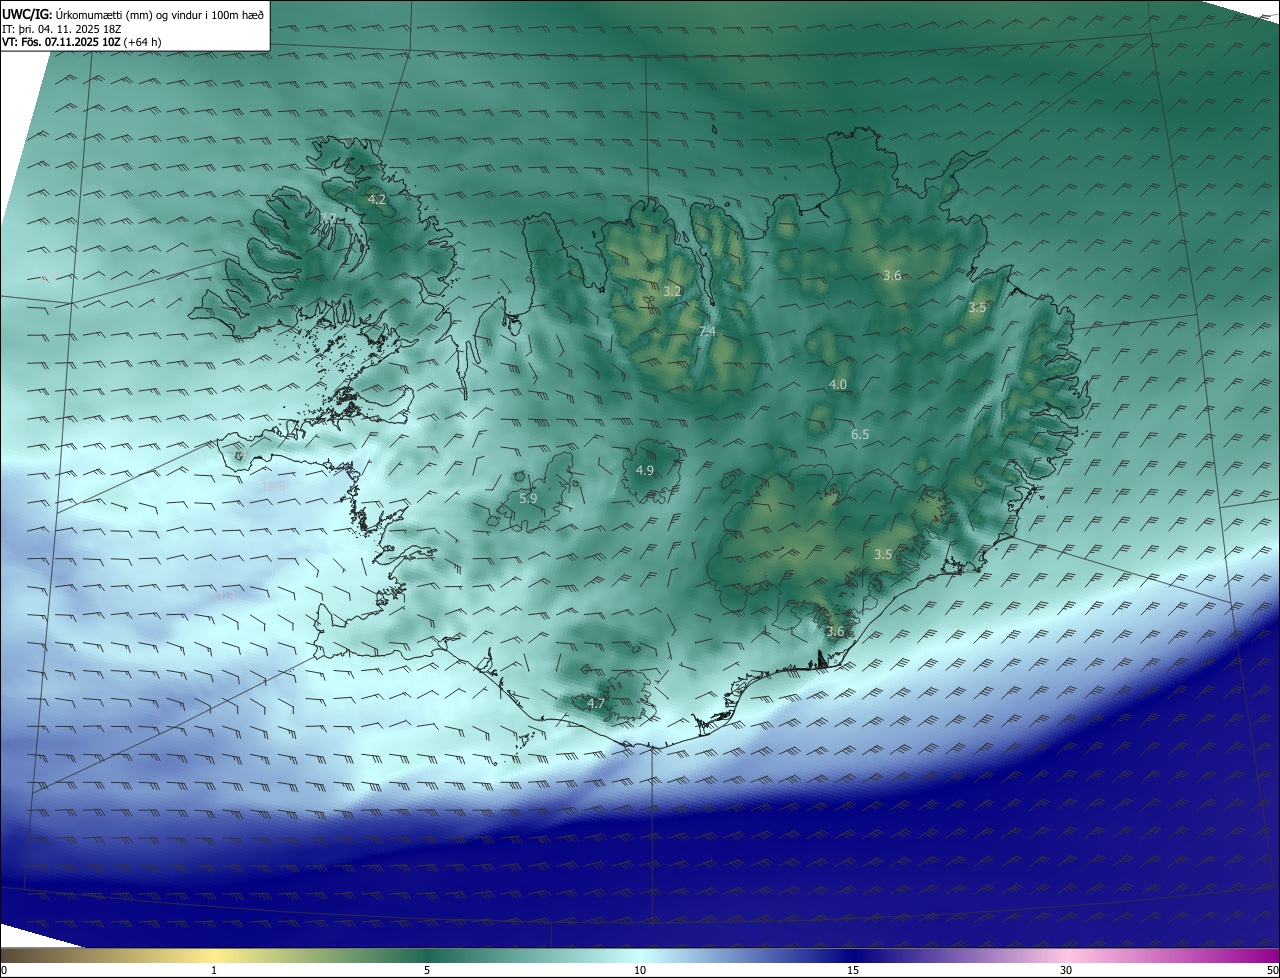Click the 4.0 value label on the map
This screenshot has height=978, width=1280.
coord(838,385)
